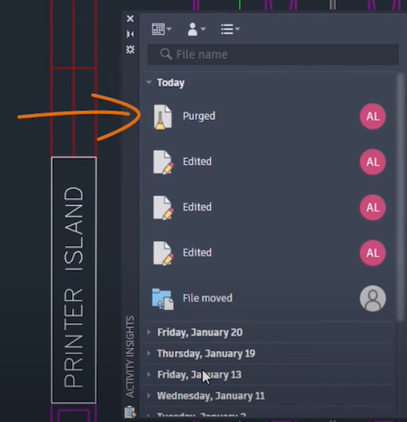
Task: Select the third Edited activity icon
Action: tap(163, 254)
